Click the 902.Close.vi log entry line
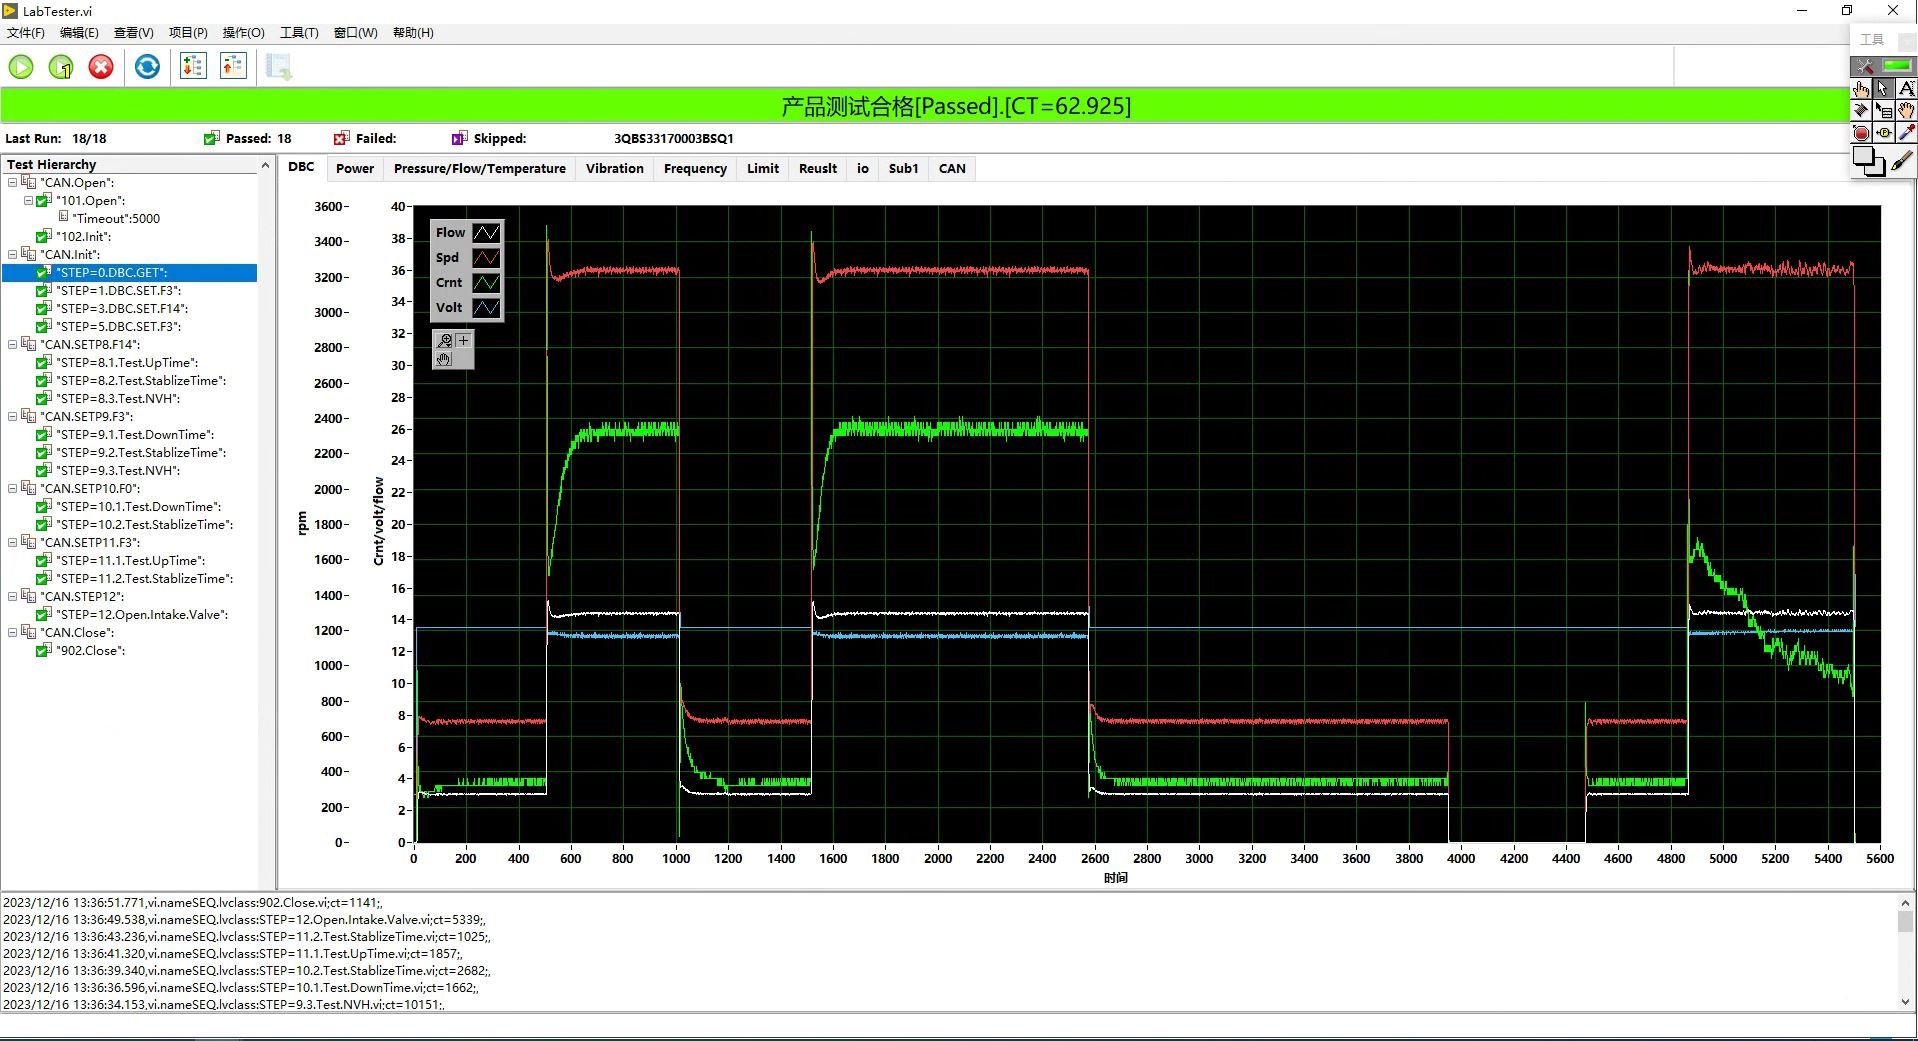Viewport: 1918px width, 1041px height. pyautogui.click(x=193, y=903)
